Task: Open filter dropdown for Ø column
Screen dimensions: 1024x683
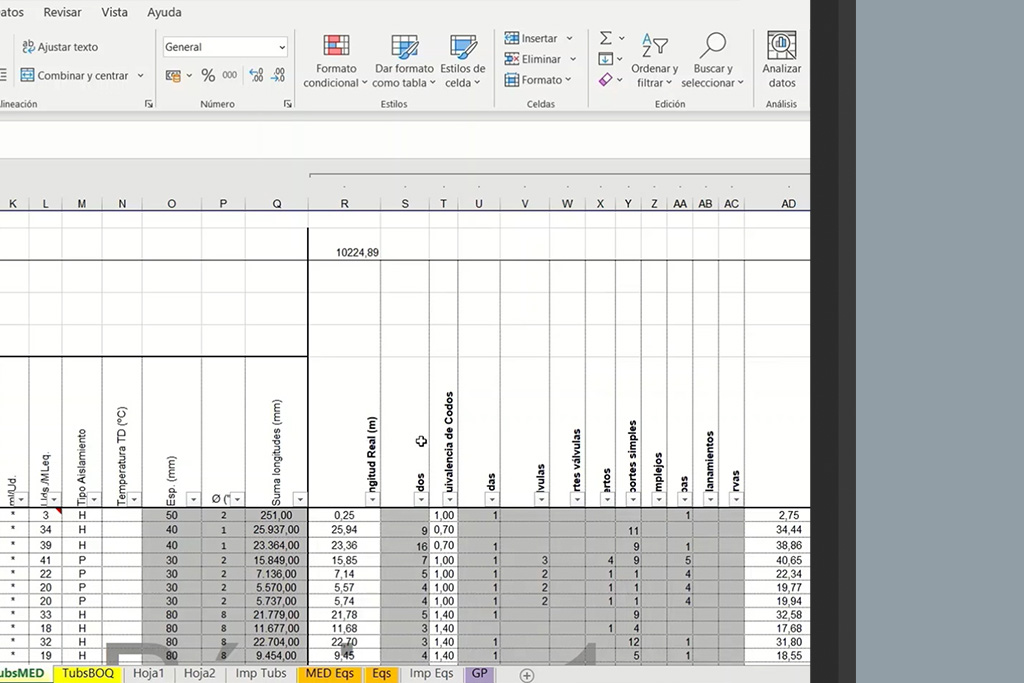Action: click(237, 500)
